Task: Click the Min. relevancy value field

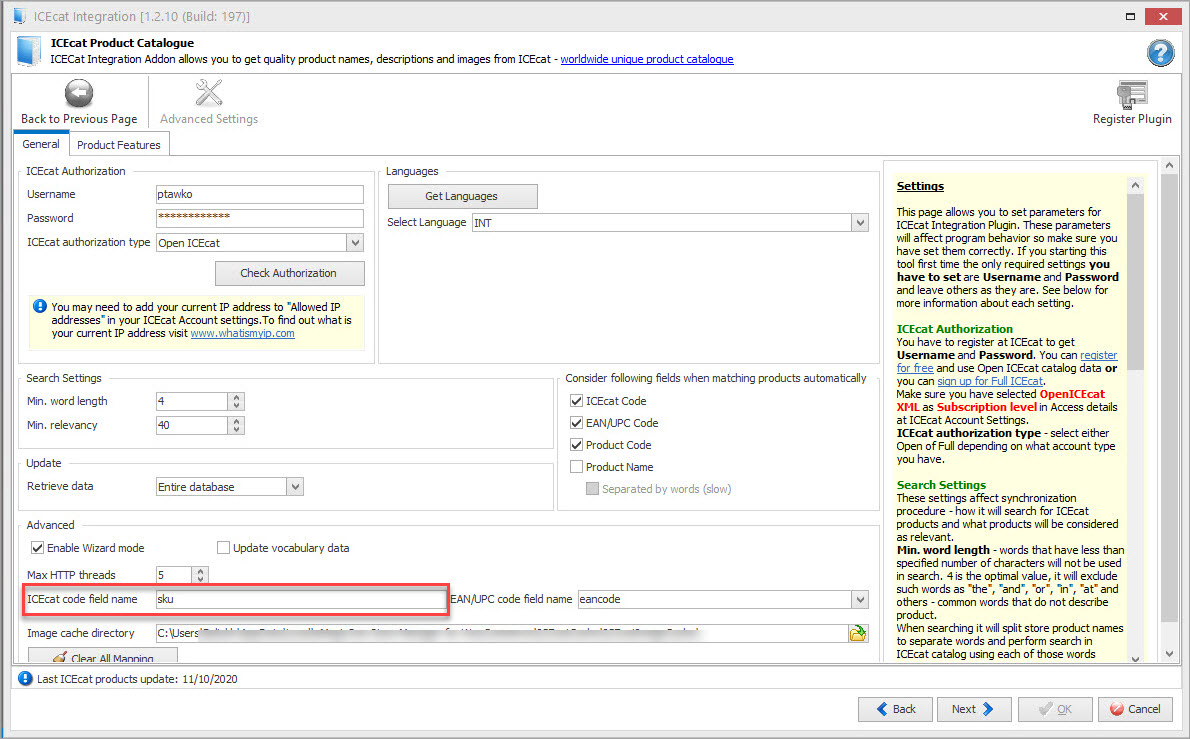Action: pyautogui.click(x=191, y=426)
